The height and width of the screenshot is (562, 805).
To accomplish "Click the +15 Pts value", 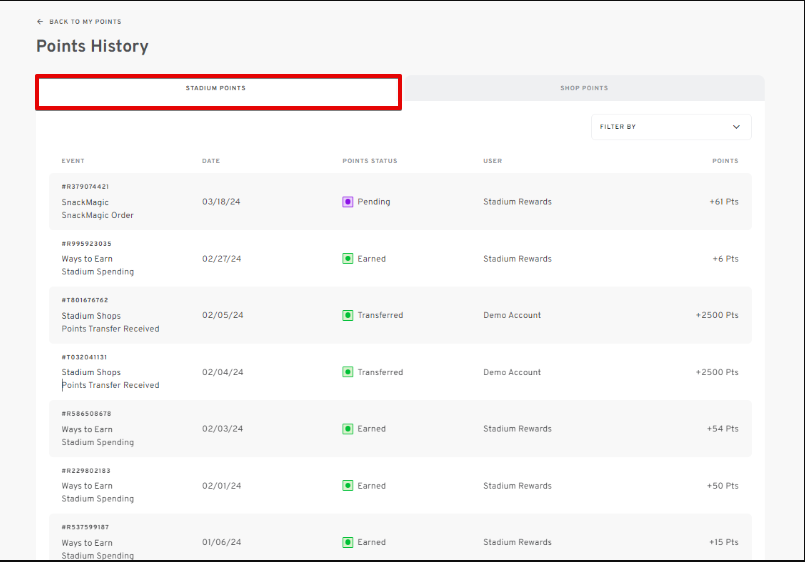I will (x=724, y=542).
